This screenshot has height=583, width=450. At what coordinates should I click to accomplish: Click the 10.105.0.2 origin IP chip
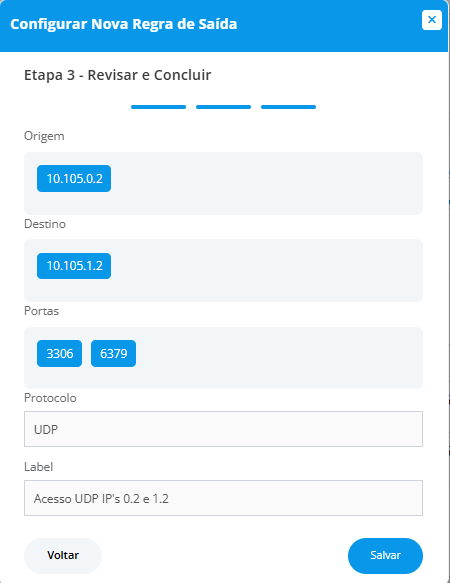pos(74,178)
